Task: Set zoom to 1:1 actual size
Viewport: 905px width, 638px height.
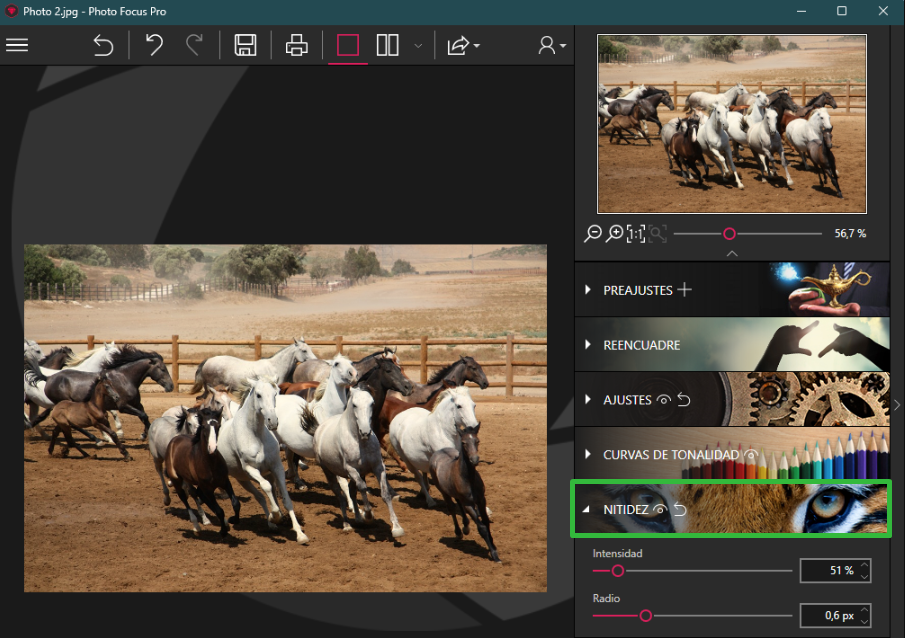Action: pos(636,233)
